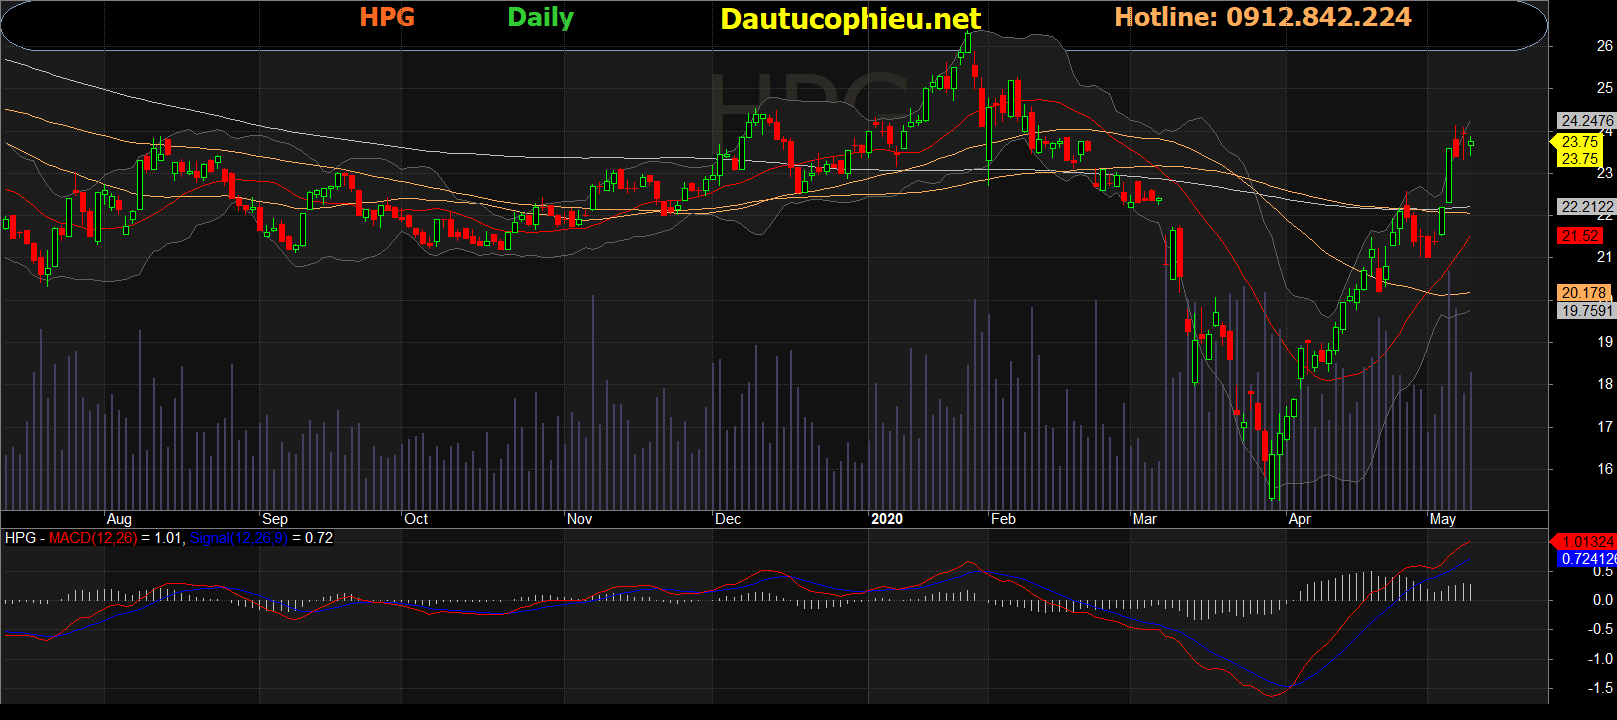Click the HPG ticker title

387,17
